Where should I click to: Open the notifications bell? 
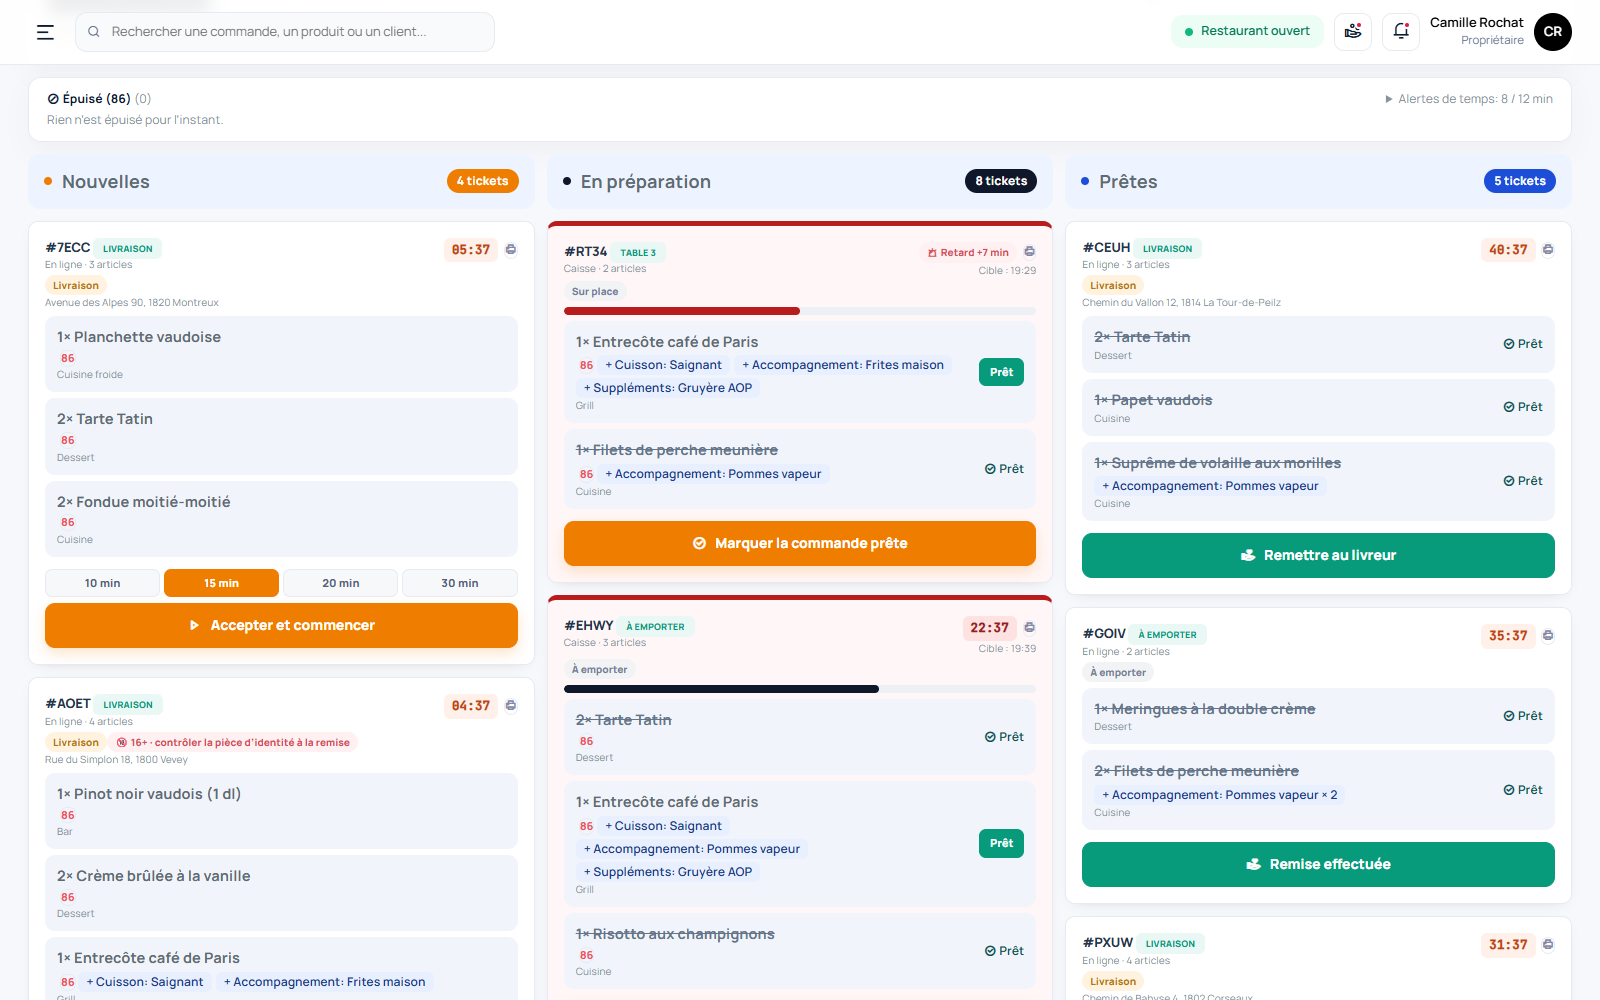(x=1401, y=32)
